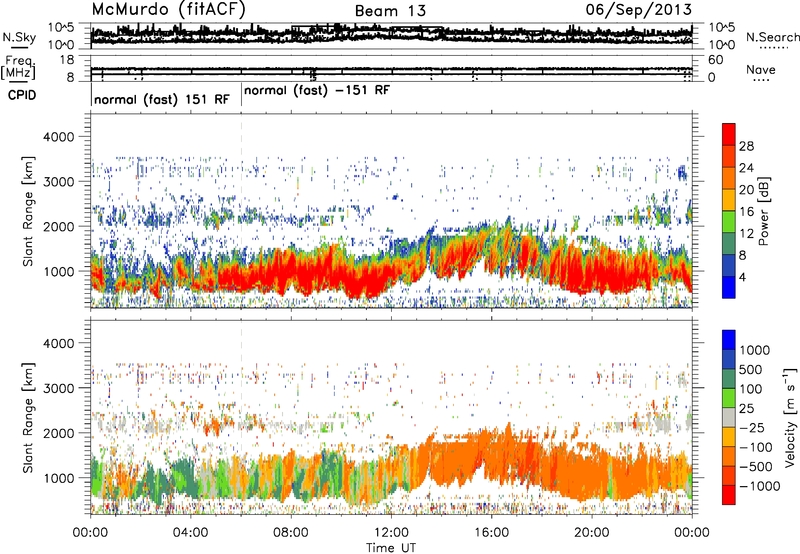Click the left 10^5 noise axis value
Image resolution: width=800 pixels, height=554 pixels.
pos(61,27)
